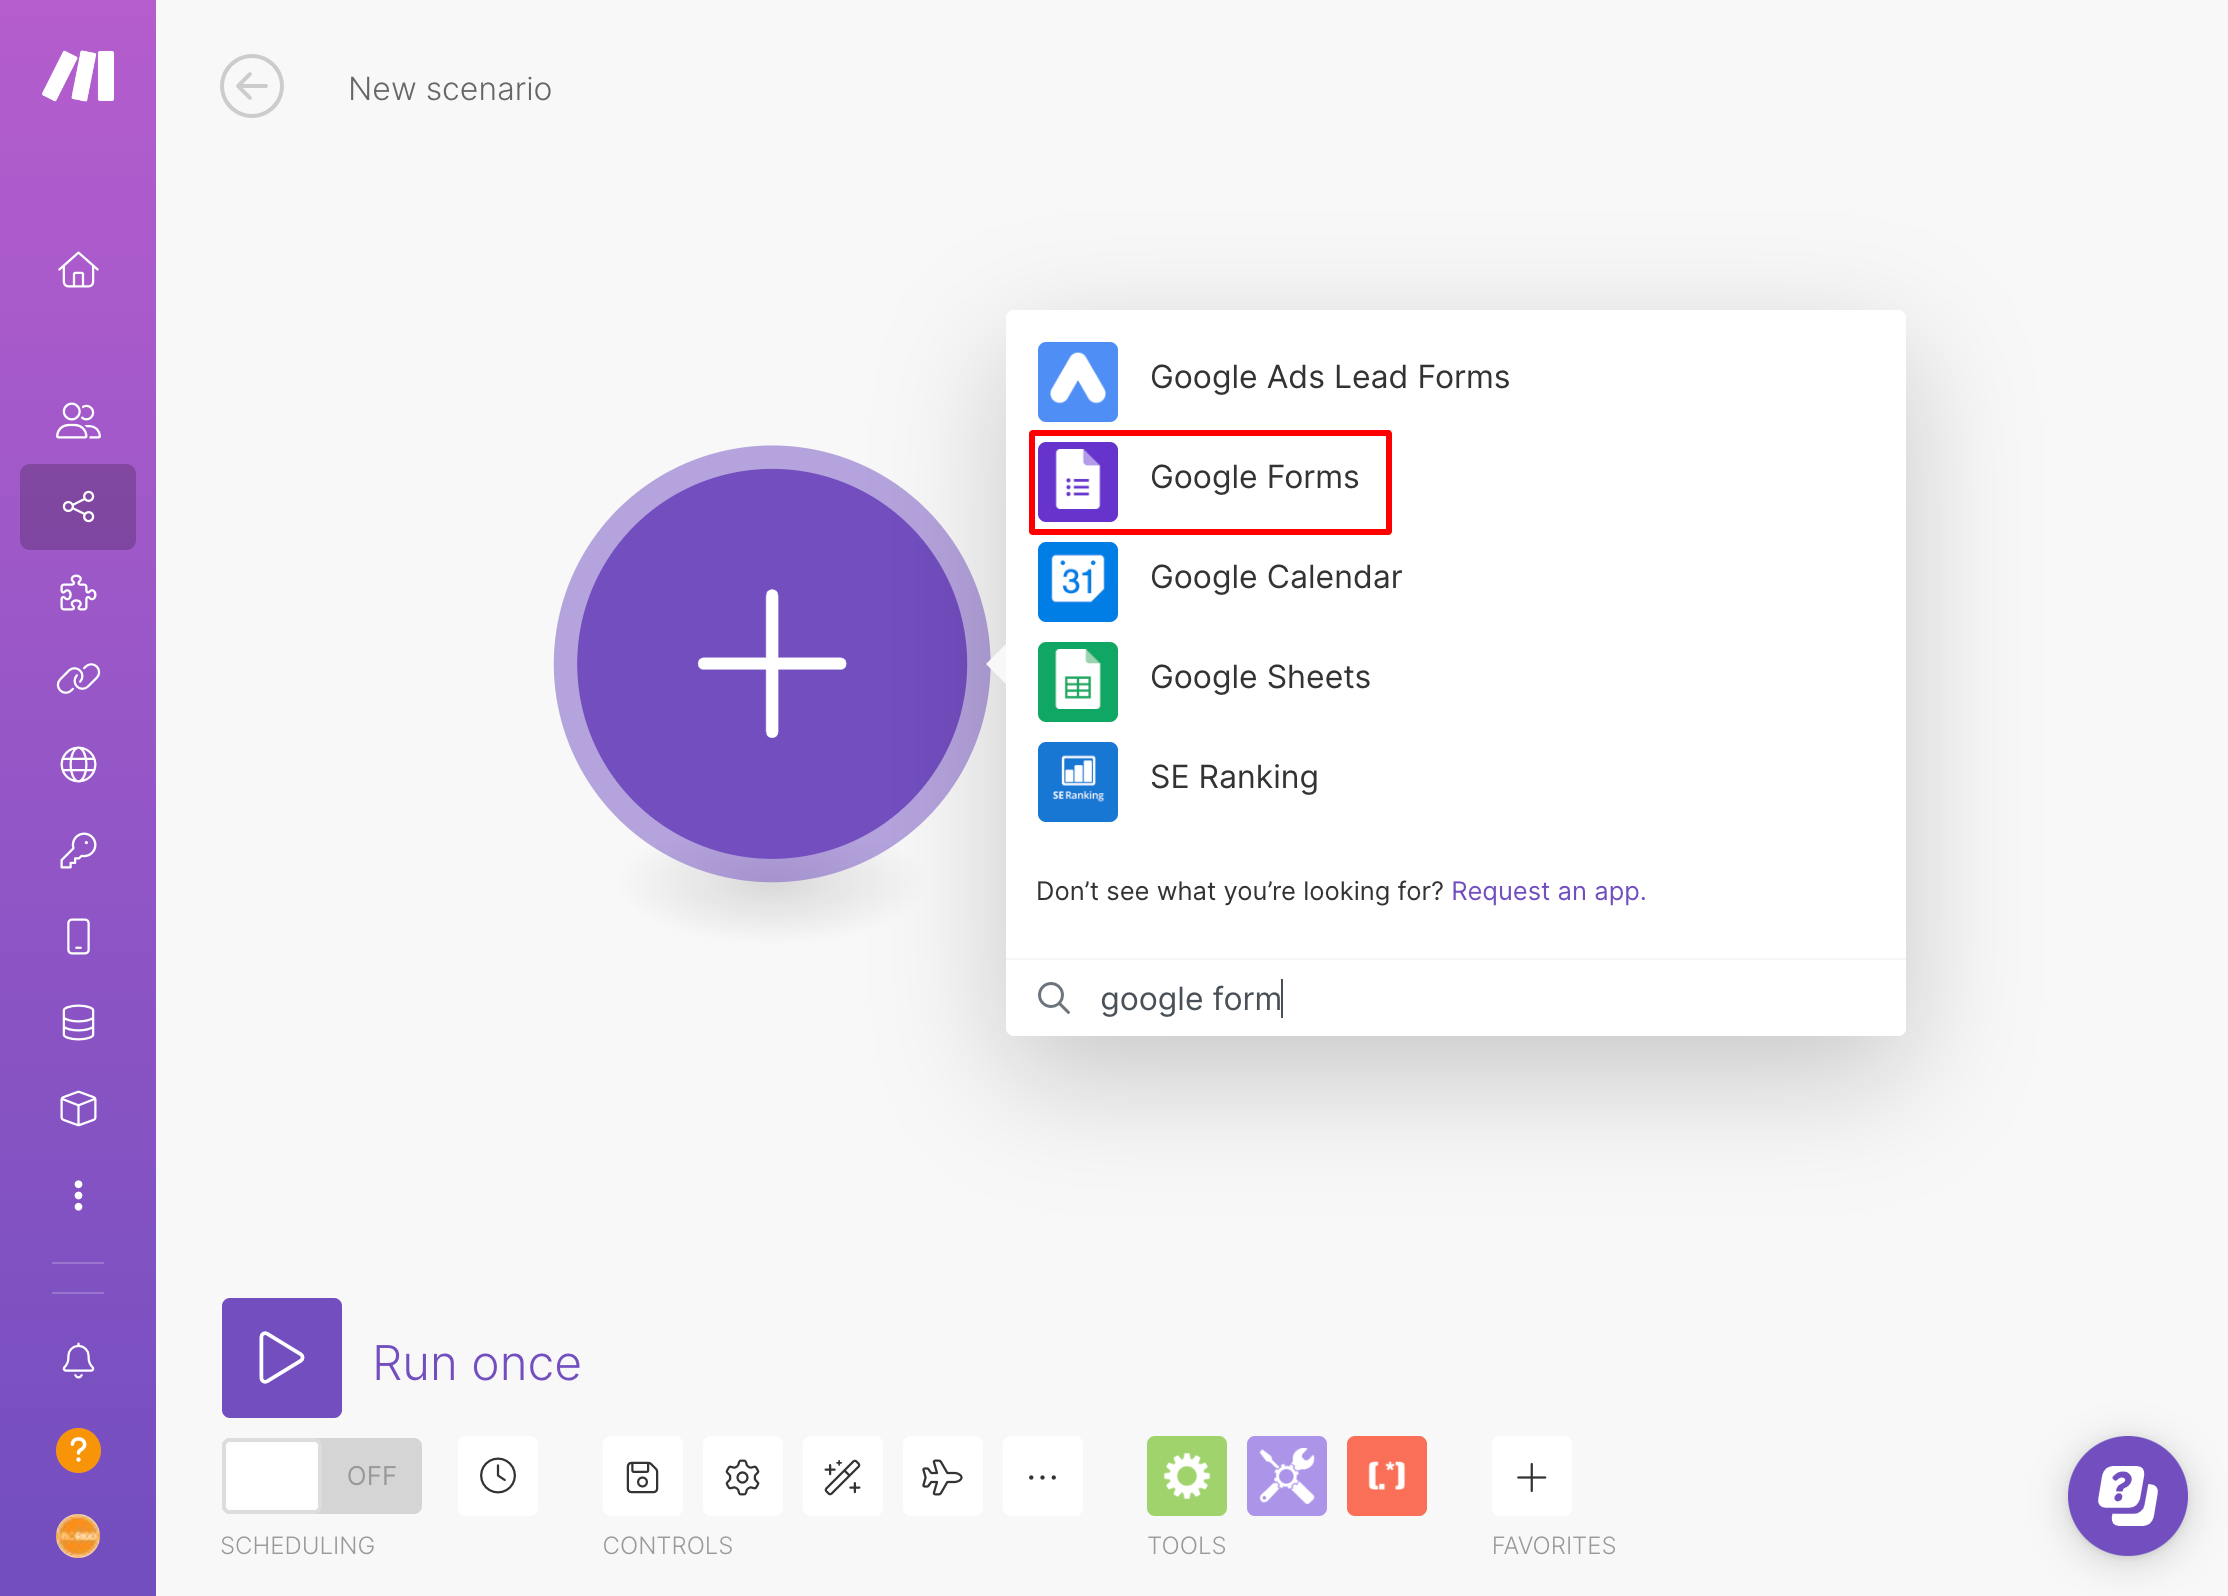The width and height of the screenshot is (2228, 1596).
Task: Click the Make logo in sidebar
Action: (78, 76)
